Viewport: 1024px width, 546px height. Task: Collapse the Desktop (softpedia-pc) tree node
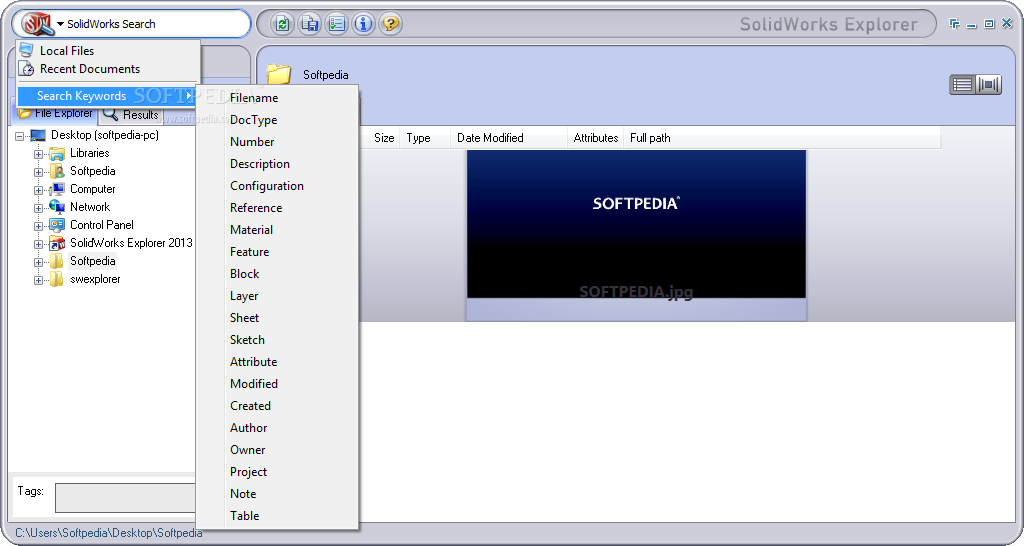tap(20, 136)
